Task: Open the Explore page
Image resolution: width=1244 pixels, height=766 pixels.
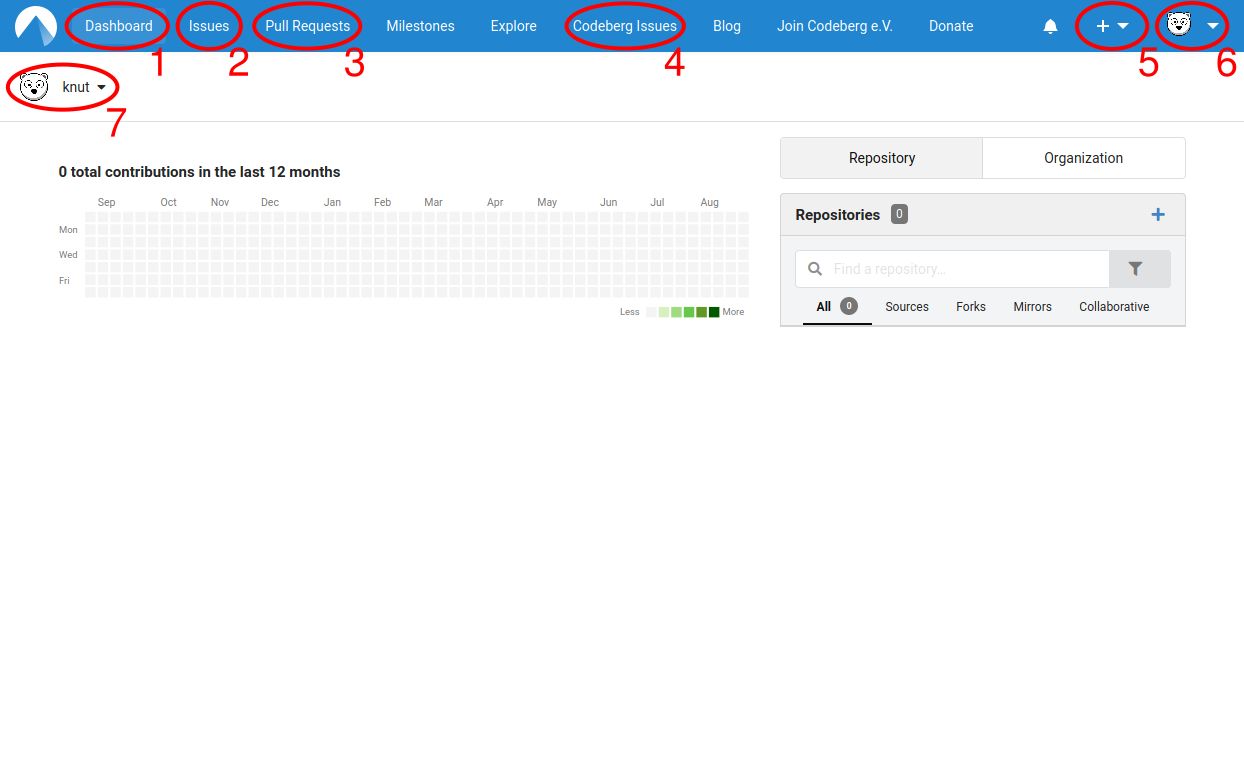Action: (x=513, y=26)
